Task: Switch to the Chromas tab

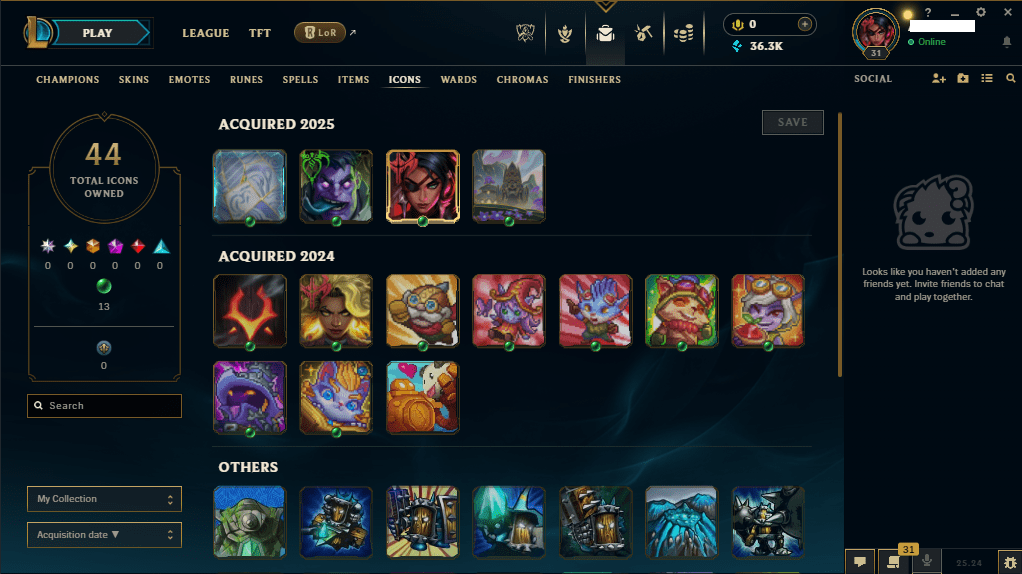Action: click(x=522, y=79)
